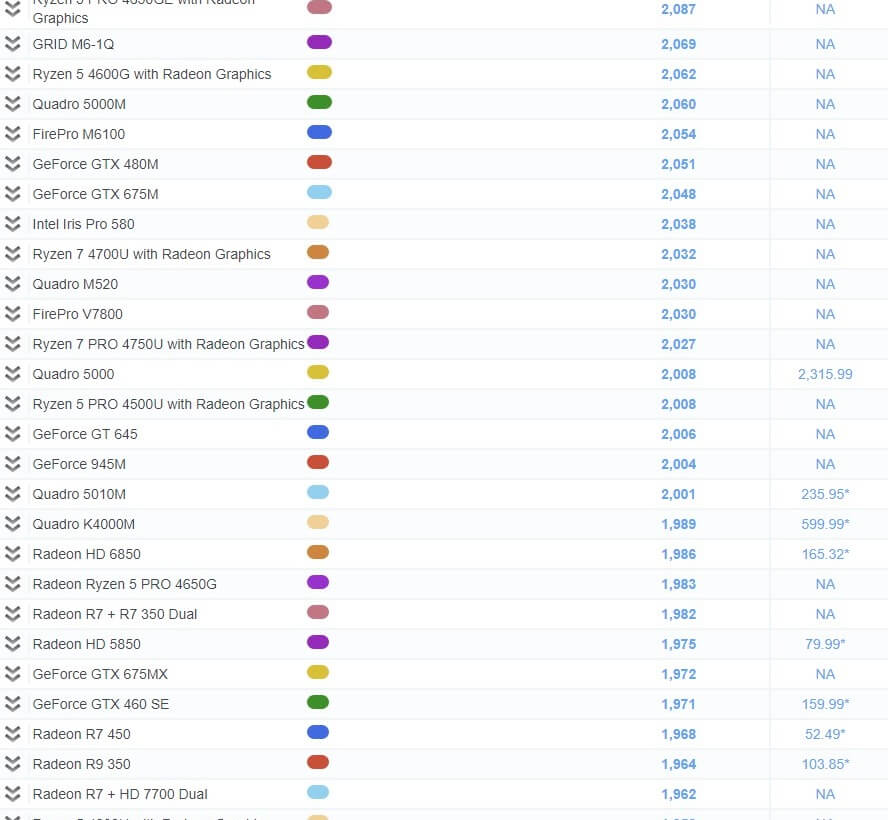The height and width of the screenshot is (820, 888).
Task: Open Radeon Ryzen 5 PRO 4650G link
Action: click(x=125, y=584)
